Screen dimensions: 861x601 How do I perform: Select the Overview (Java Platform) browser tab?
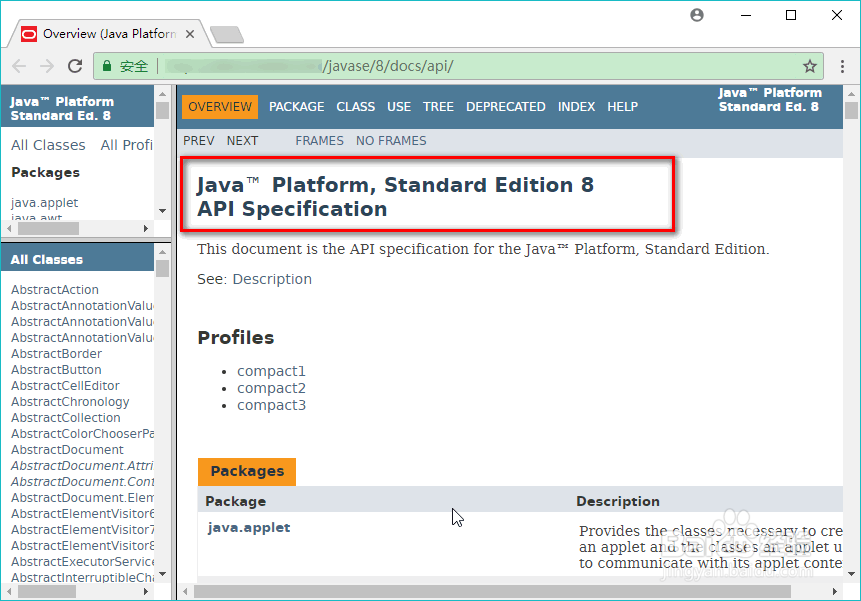coord(108,34)
